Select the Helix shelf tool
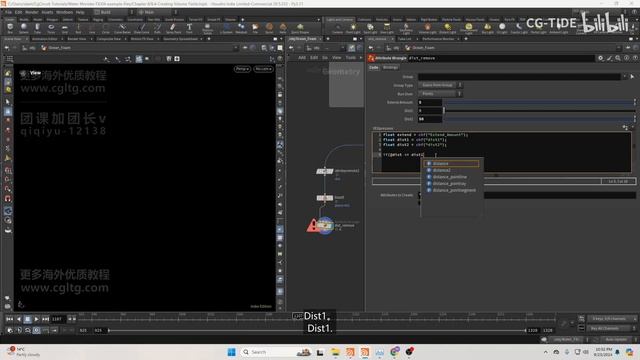This screenshot has height=360, width=640. (x=283, y=28)
